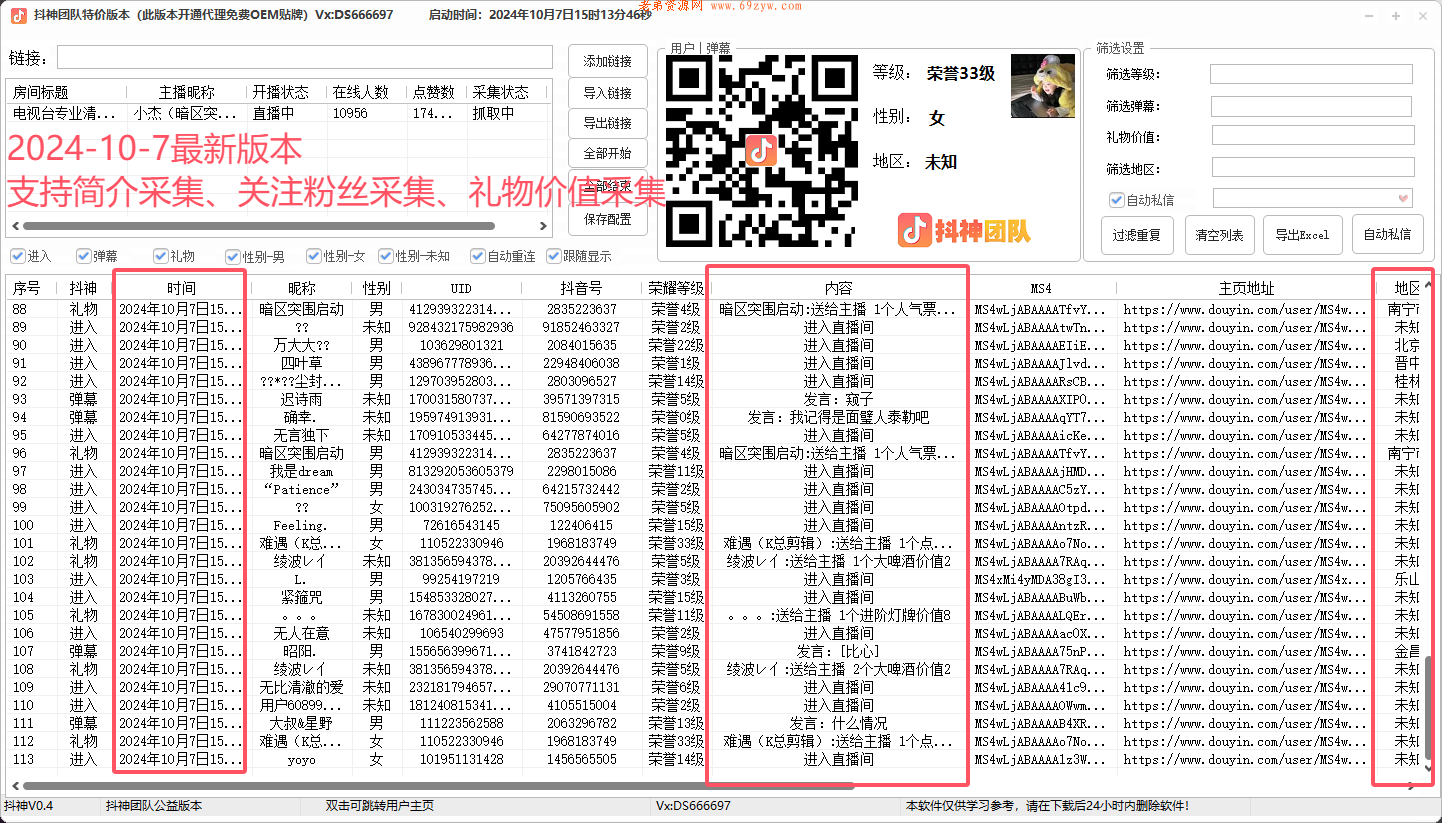
Task: Click the 时间 column header
Action: 180,288
